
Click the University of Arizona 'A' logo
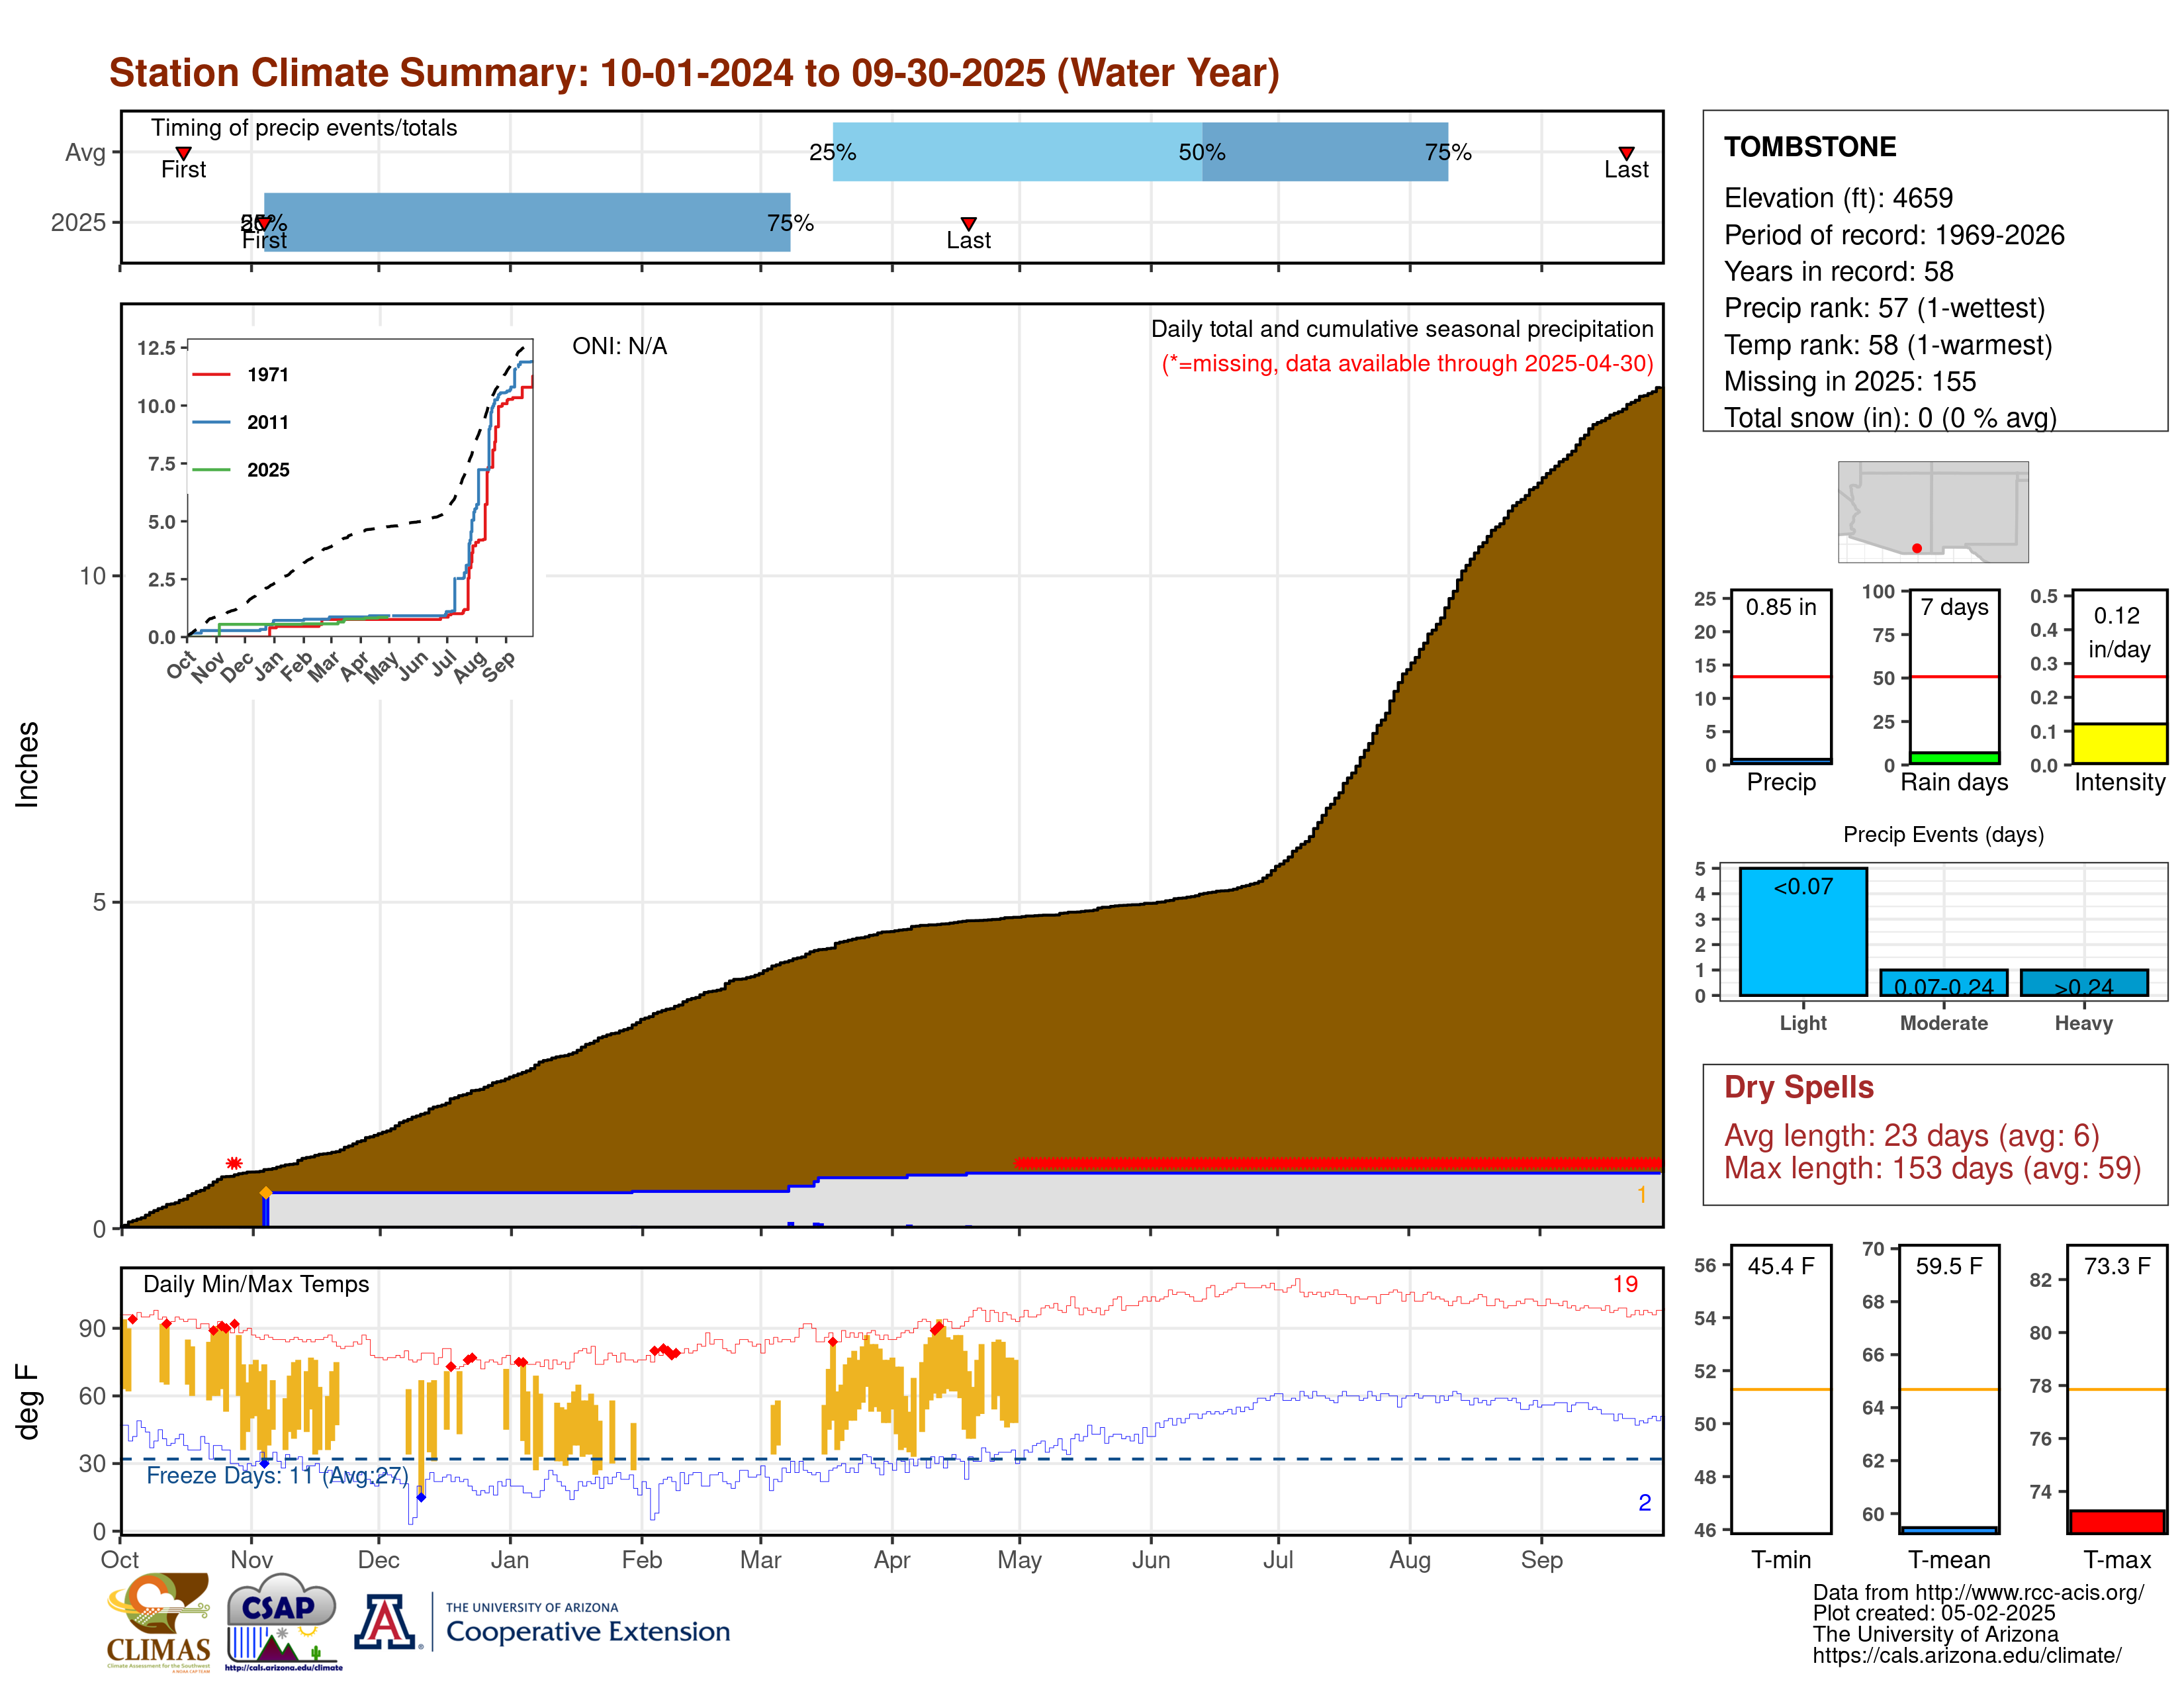(x=385, y=1622)
